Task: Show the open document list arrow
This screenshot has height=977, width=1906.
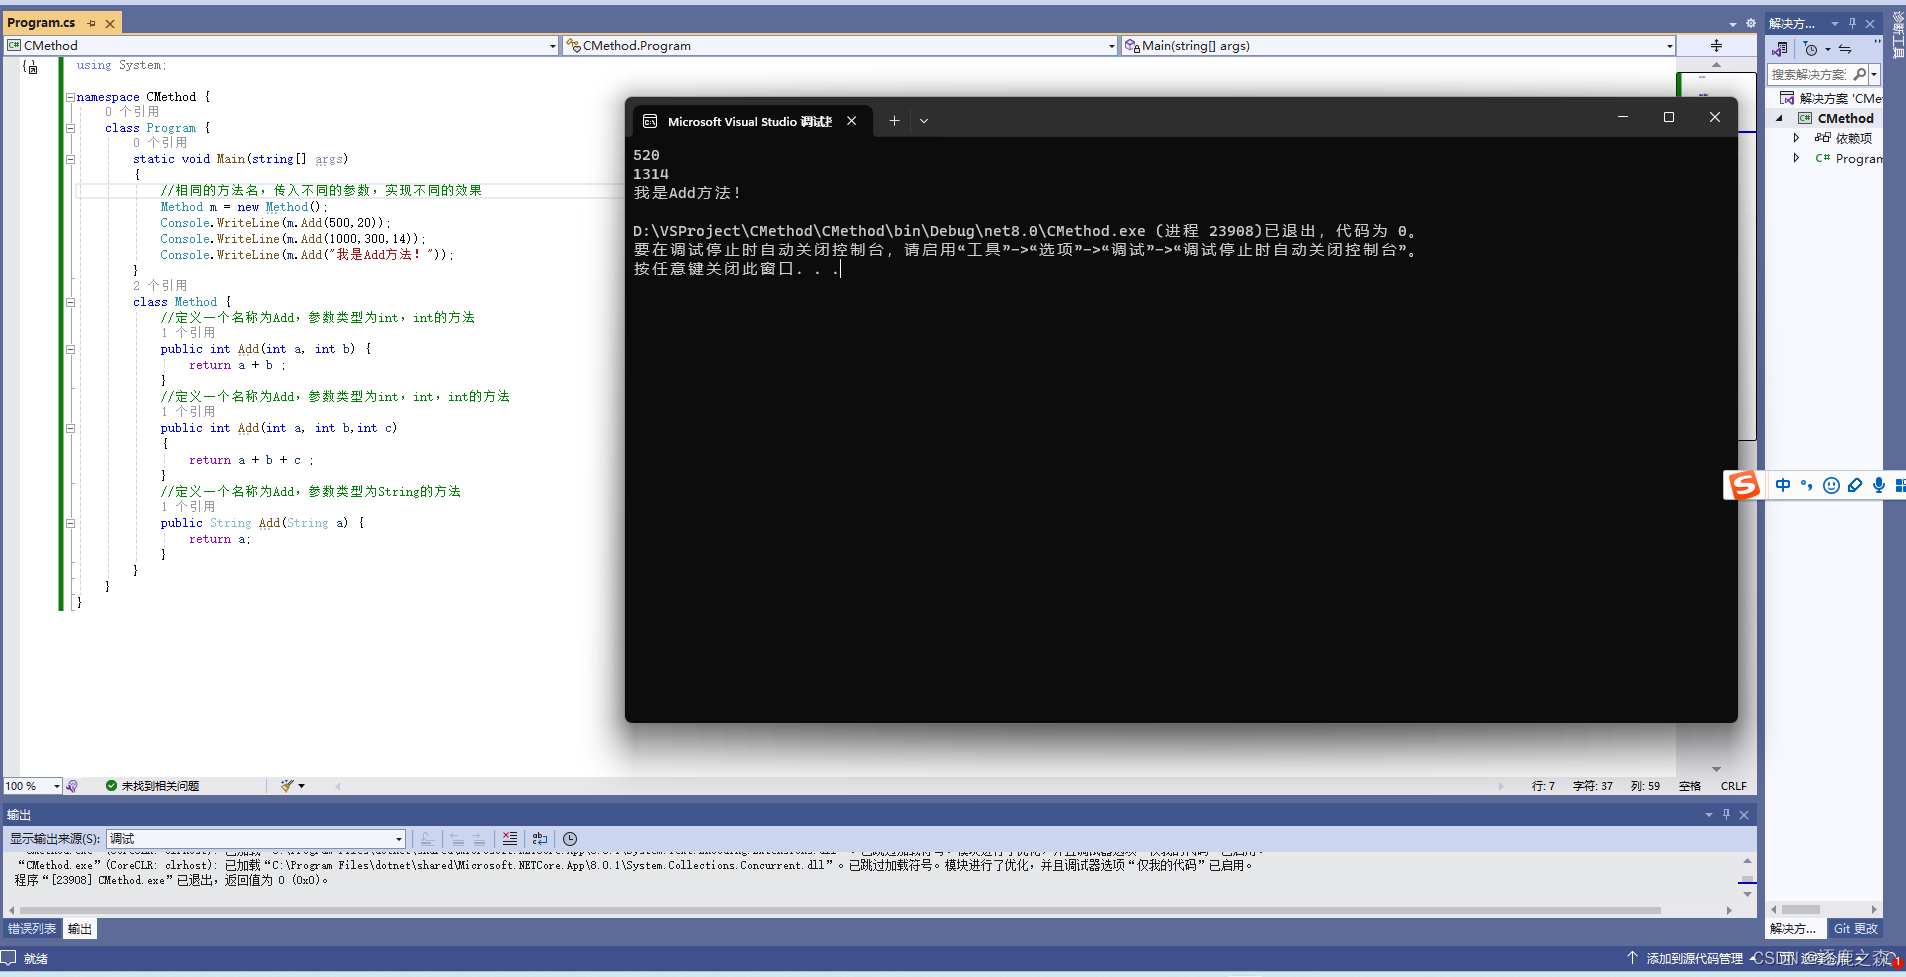Action: coord(1733,23)
